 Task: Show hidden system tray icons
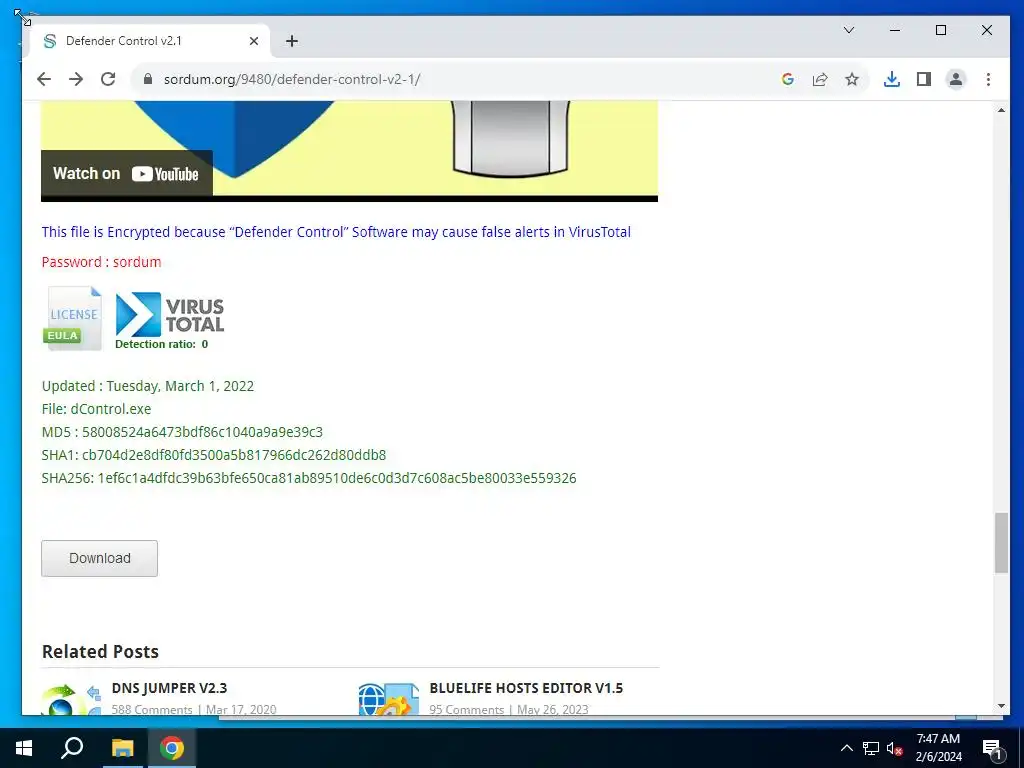click(x=846, y=748)
